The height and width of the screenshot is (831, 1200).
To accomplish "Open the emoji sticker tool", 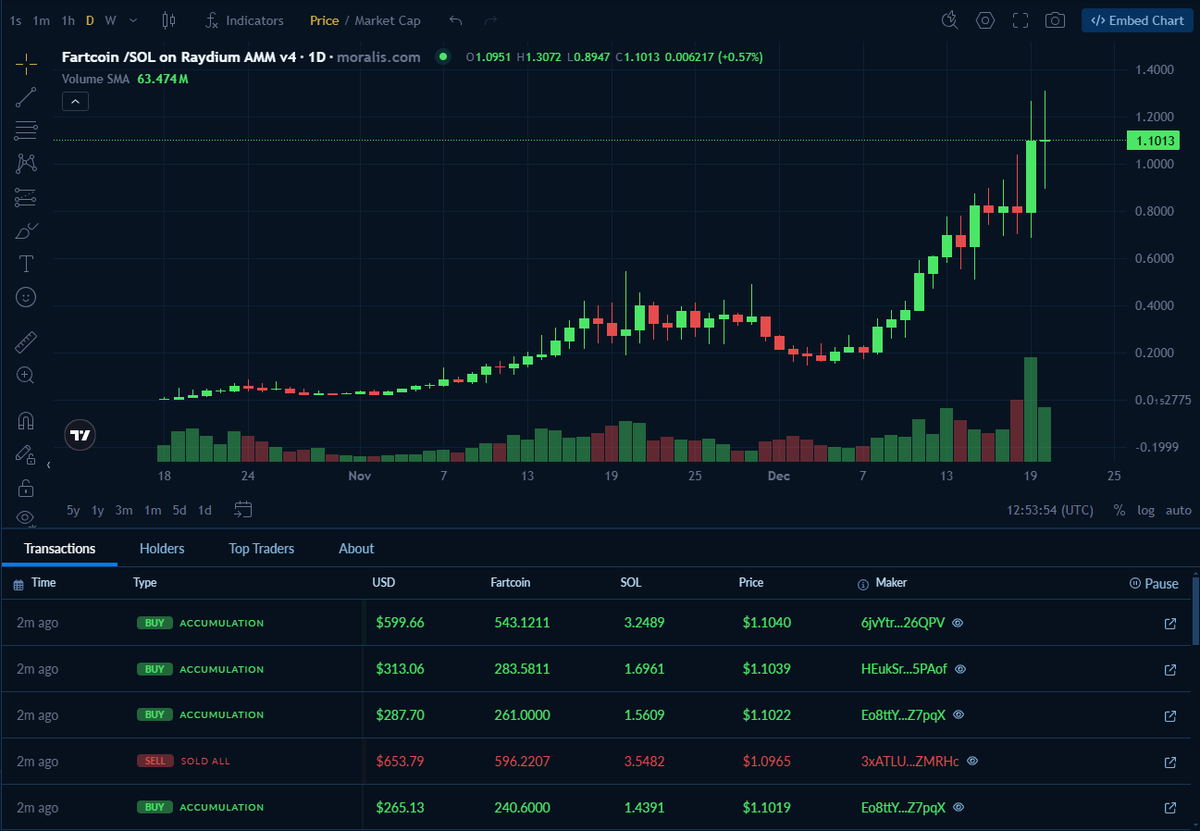I will coord(25,297).
